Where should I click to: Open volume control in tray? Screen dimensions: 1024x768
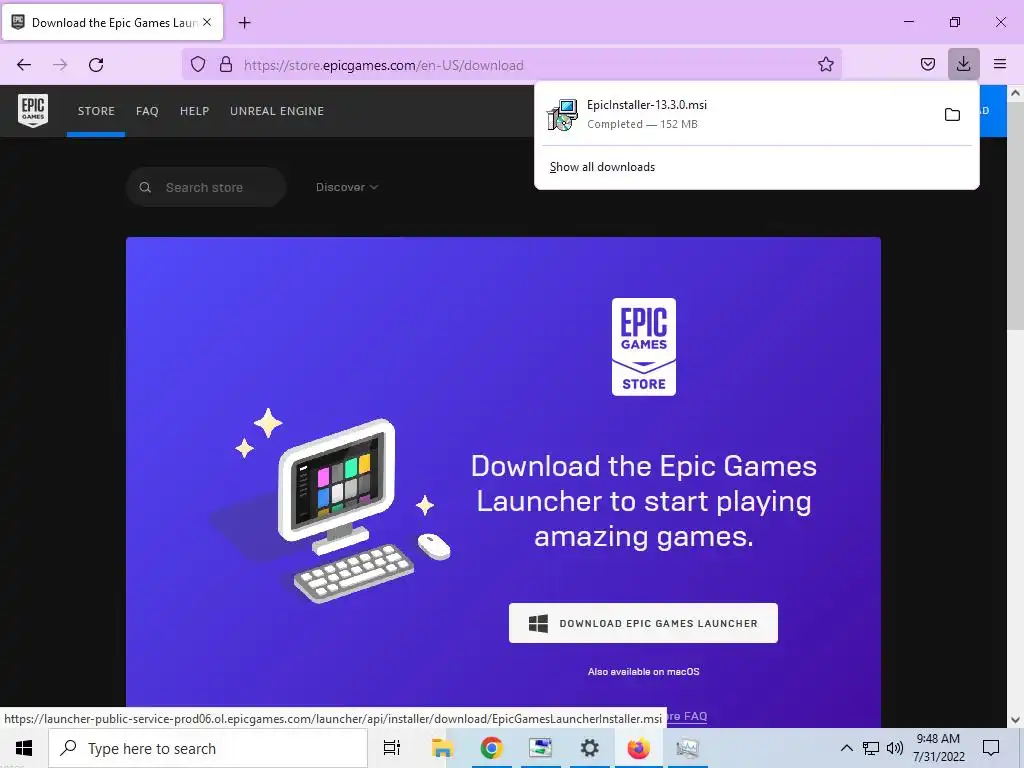(x=895, y=748)
